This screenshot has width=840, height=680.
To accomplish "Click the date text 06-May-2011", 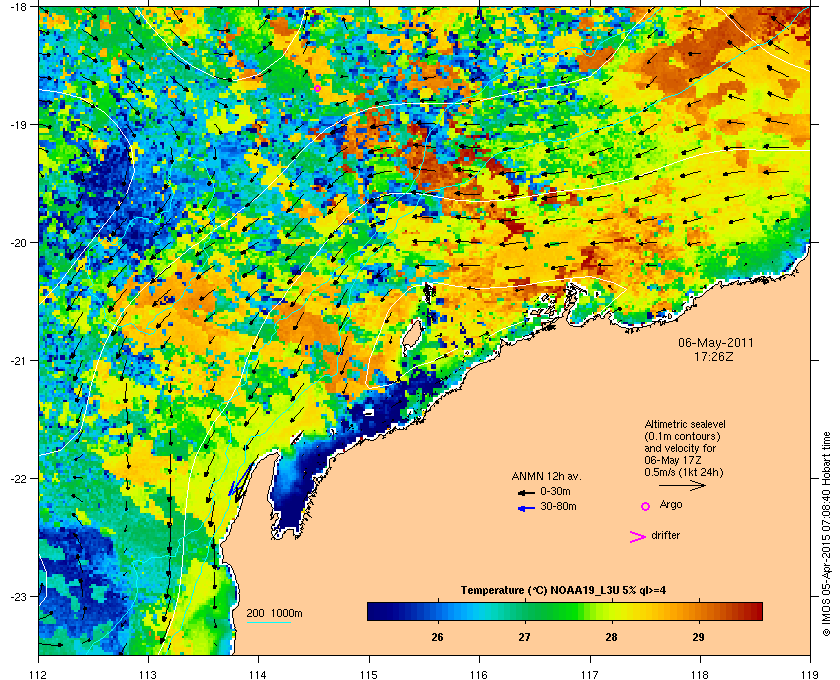I will (x=716, y=342).
